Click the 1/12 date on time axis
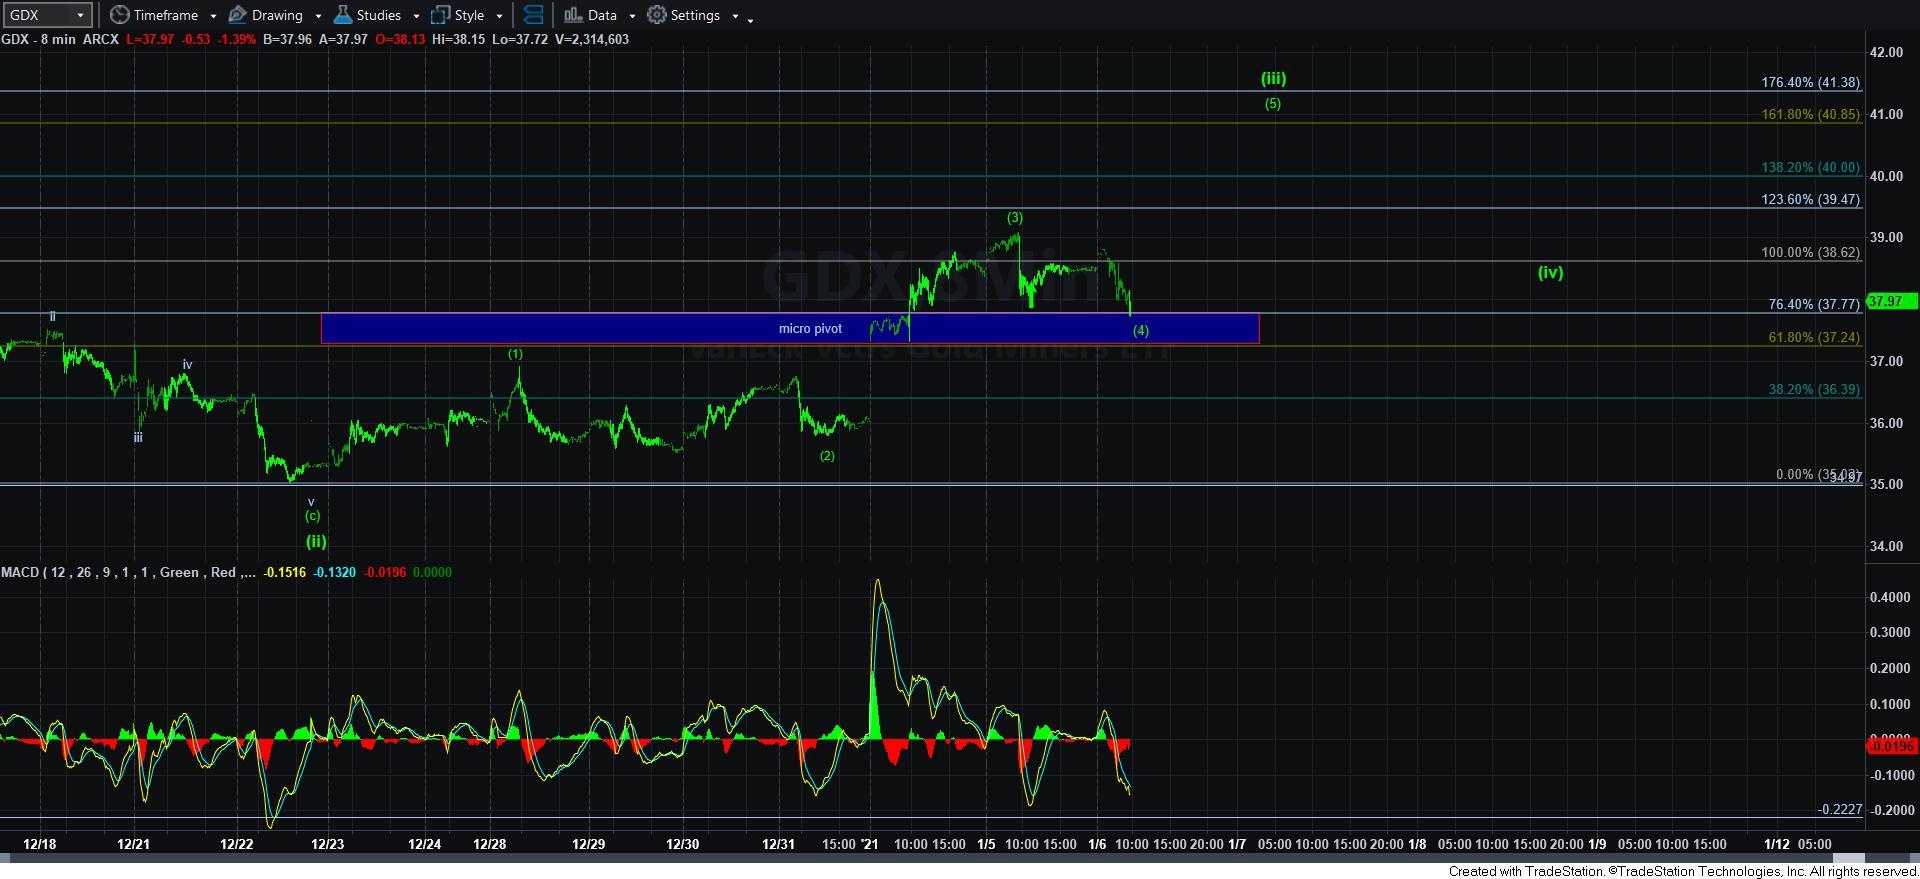Screen dimensions: 1920x879 (1776, 845)
